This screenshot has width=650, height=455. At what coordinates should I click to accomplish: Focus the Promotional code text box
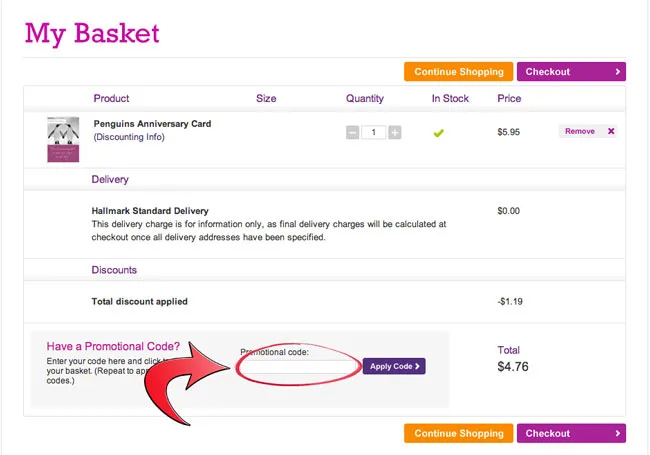pyautogui.click(x=298, y=367)
